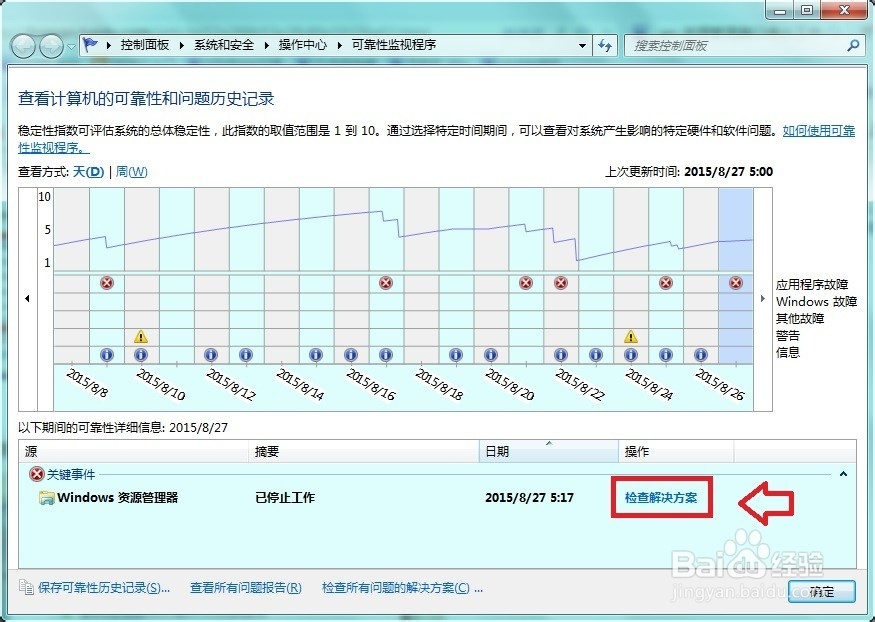Expand the breadcrumb arrow after 控制面板
Image resolution: width=875 pixels, height=622 pixels.
pos(182,45)
